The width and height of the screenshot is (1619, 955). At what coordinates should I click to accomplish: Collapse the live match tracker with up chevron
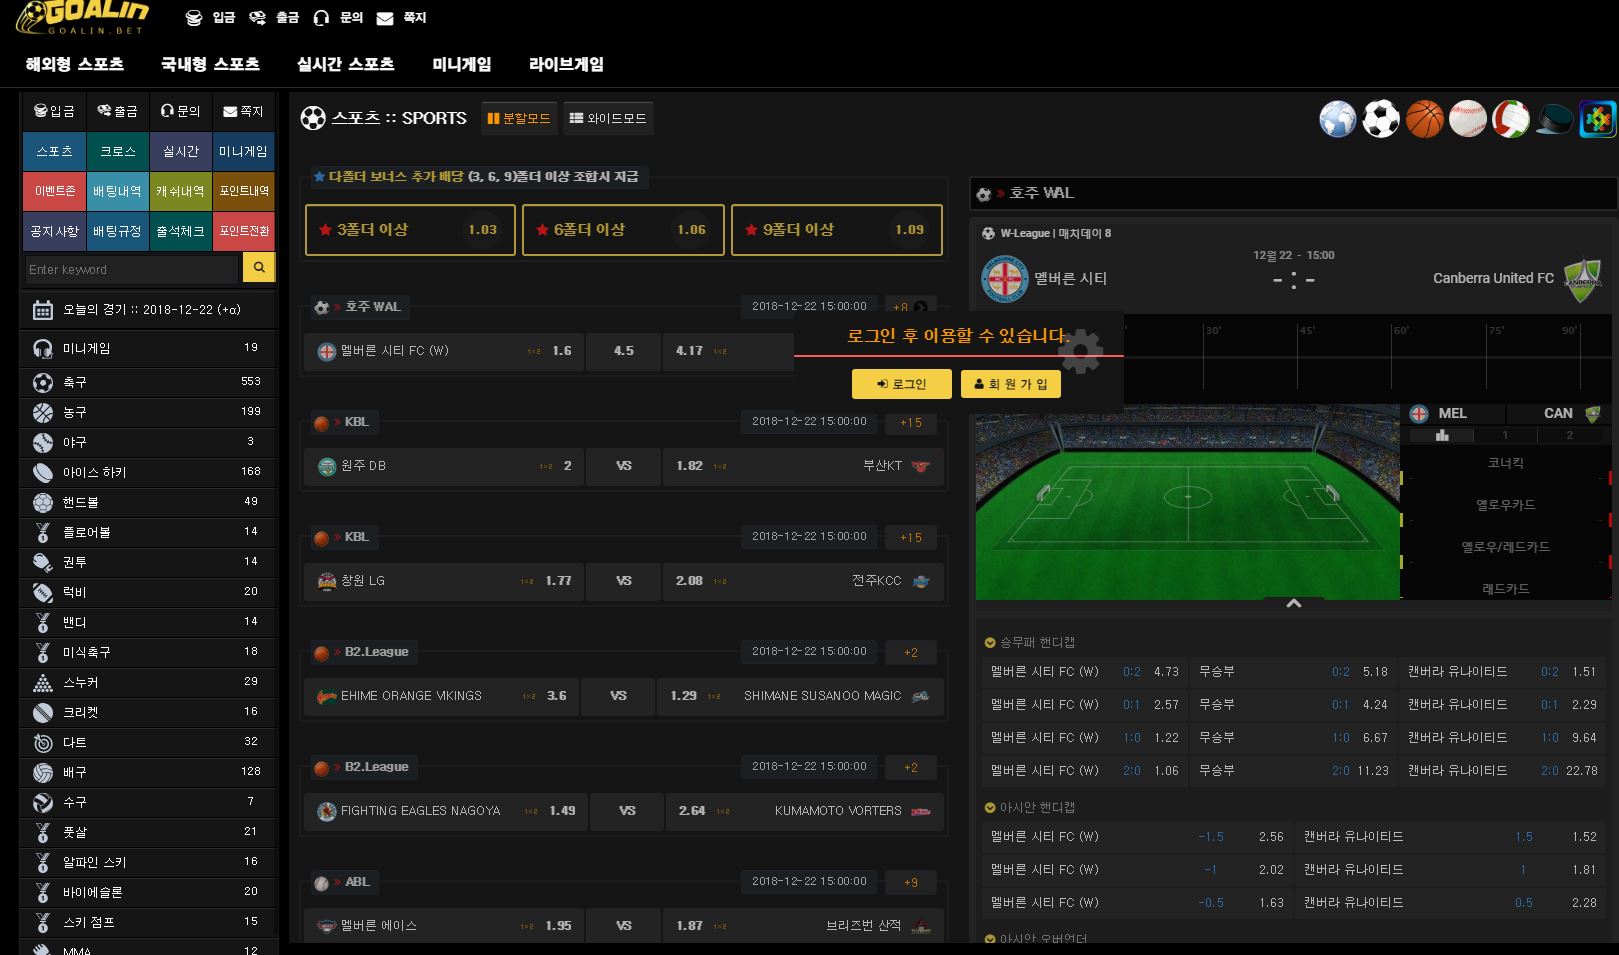point(1293,603)
